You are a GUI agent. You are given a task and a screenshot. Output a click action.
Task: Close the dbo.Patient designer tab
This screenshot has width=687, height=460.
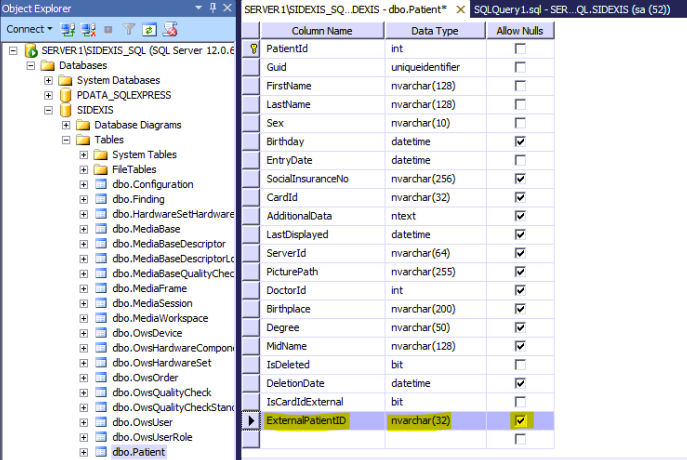click(x=460, y=9)
